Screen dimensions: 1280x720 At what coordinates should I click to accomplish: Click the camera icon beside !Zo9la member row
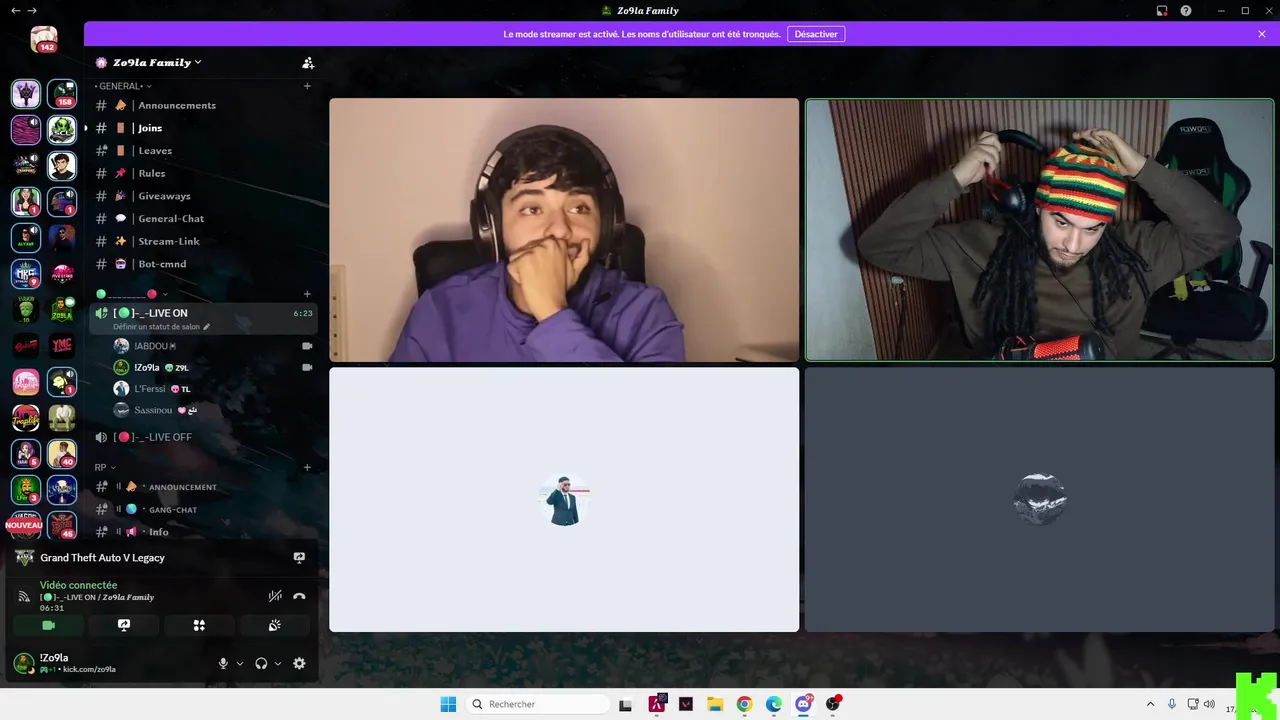coord(307,367)
